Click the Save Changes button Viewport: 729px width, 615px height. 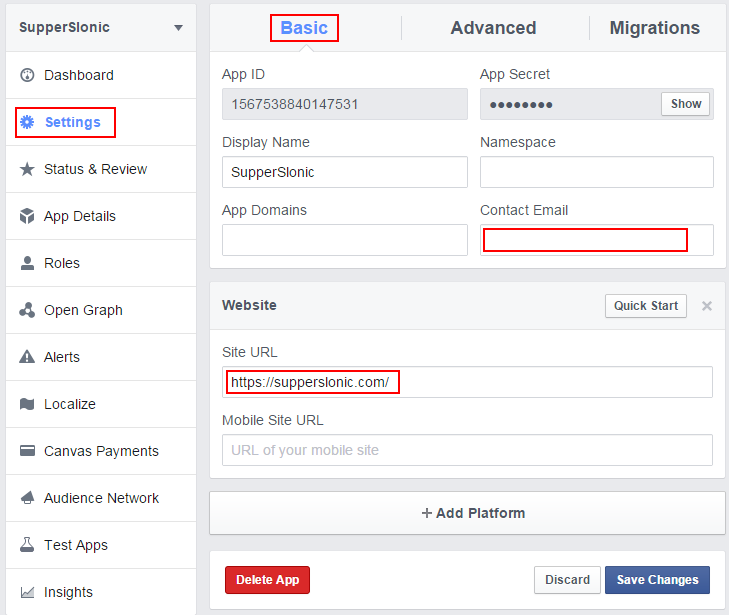[657, 580]
